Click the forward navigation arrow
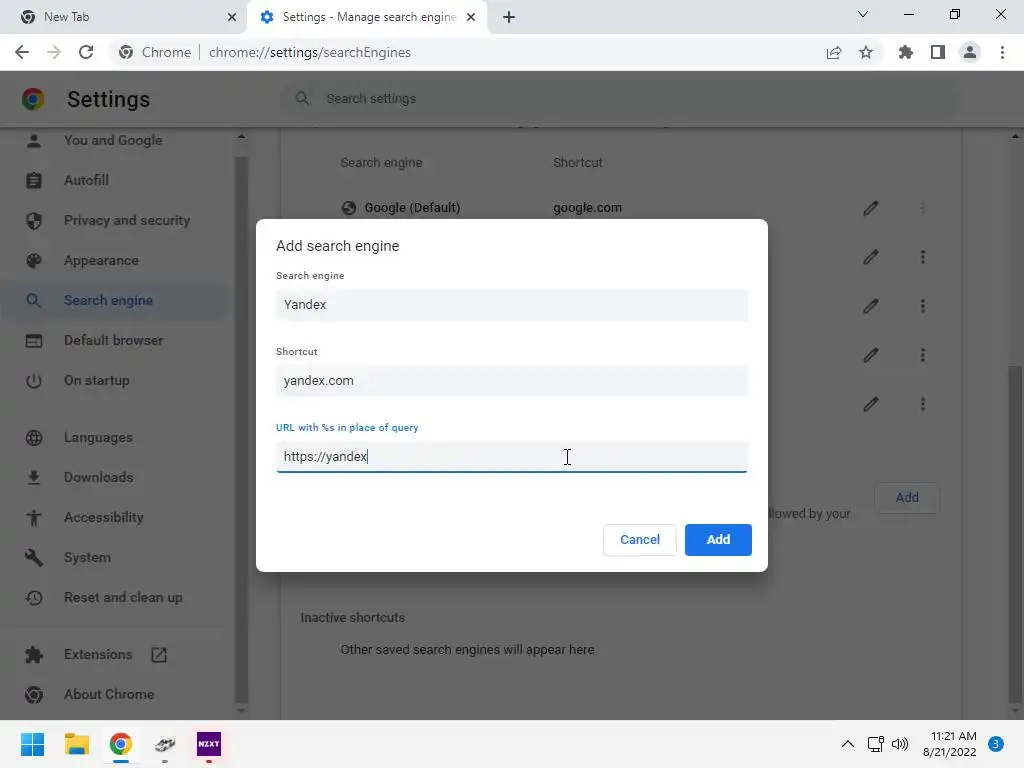Image resolution: width=1024 pixels, height=768 pixels. click(x=54, y=52)
